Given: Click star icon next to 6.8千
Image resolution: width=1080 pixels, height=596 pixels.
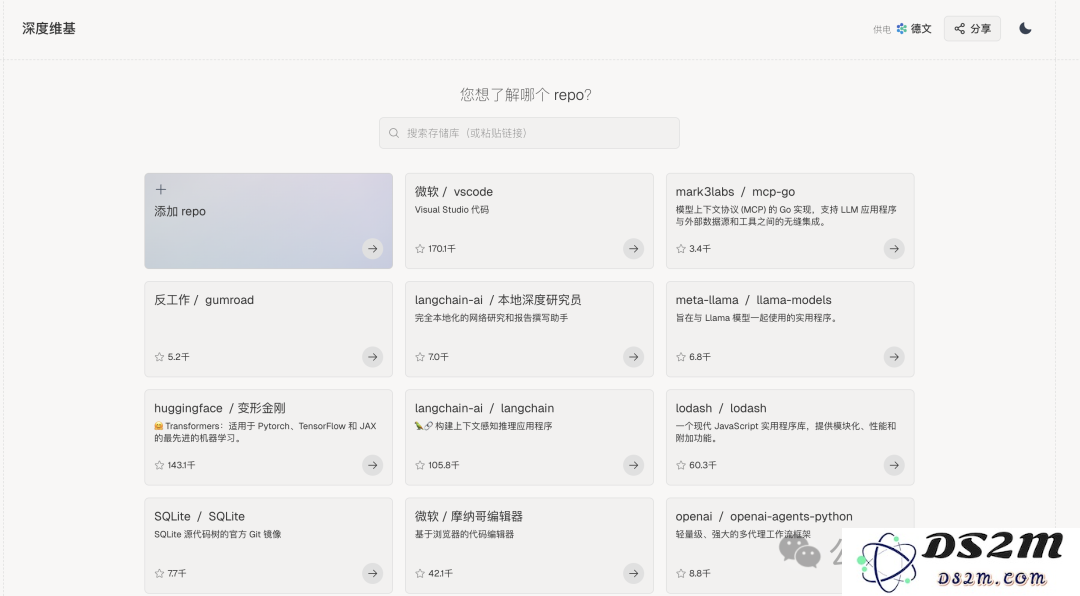Looking at the screenshot, I should 681,357.
